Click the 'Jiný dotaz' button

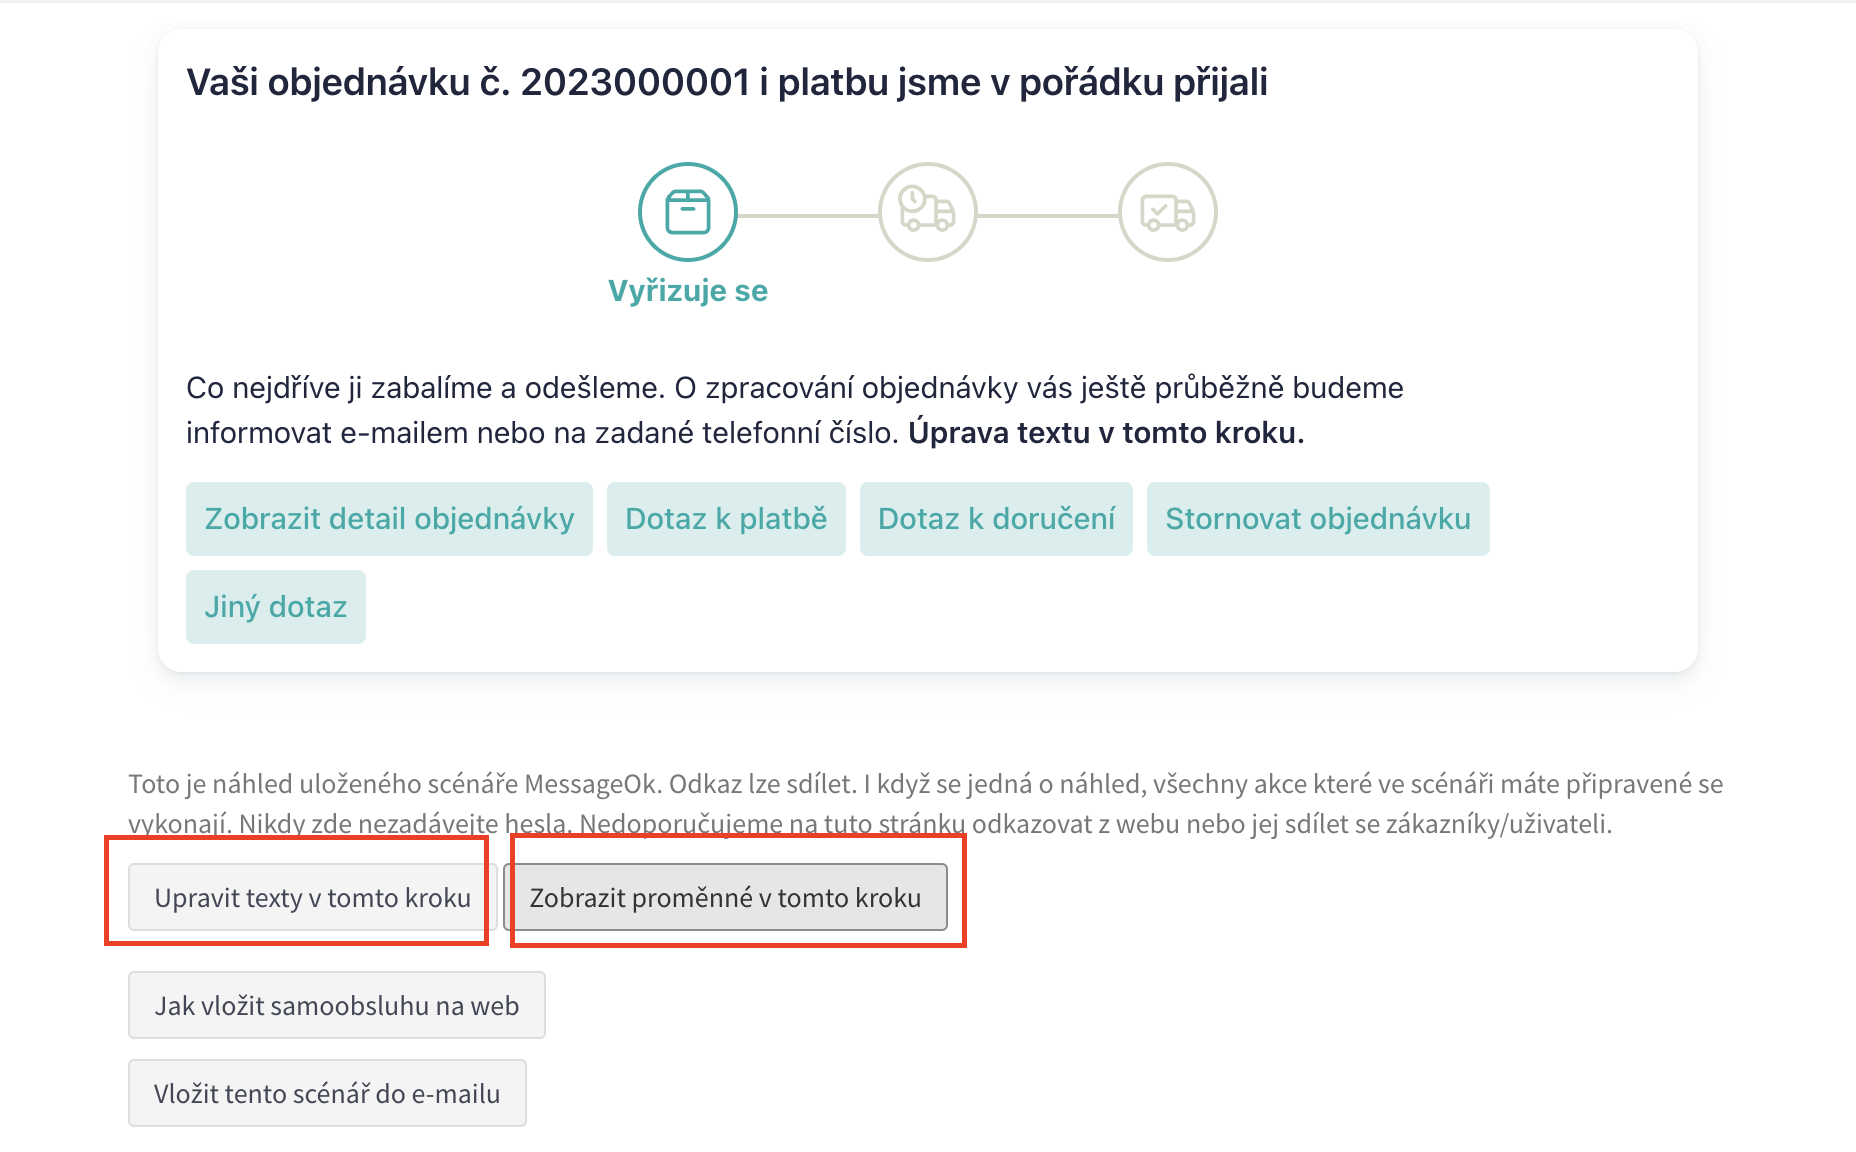point(276,607)
